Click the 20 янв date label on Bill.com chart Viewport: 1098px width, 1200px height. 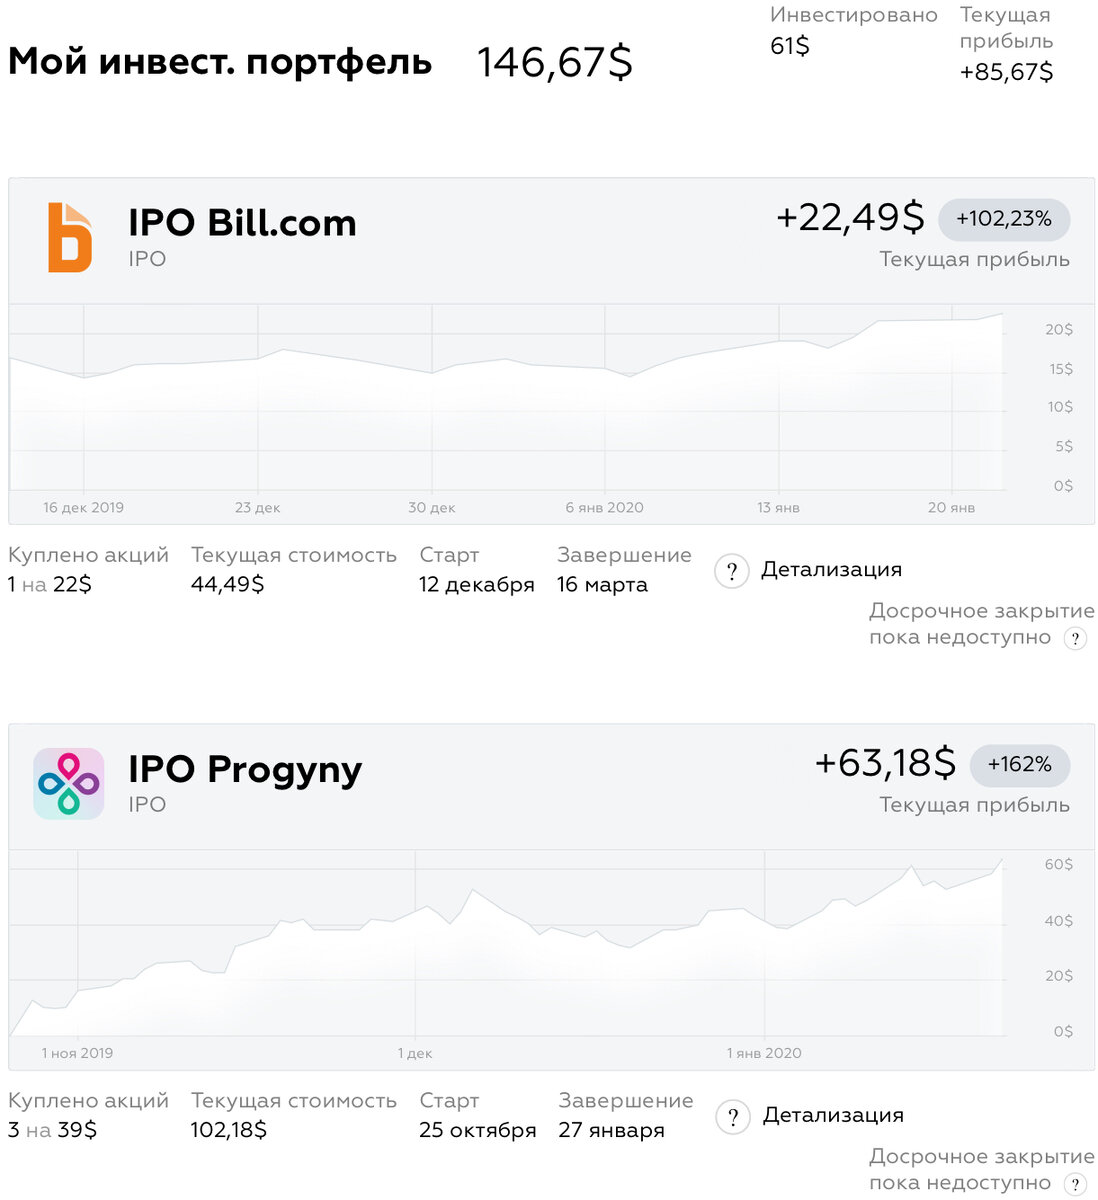(950, 507)
